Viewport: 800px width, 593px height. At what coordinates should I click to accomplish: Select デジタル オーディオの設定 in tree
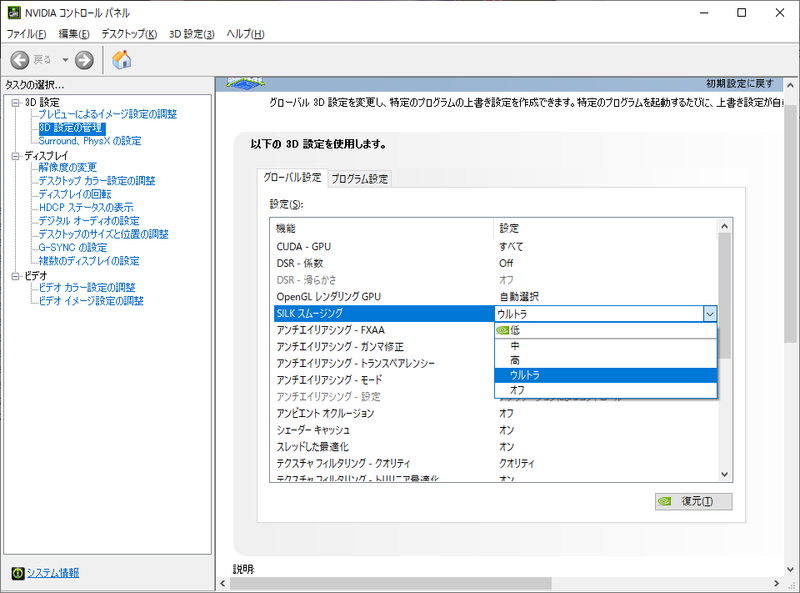point(89,220)
